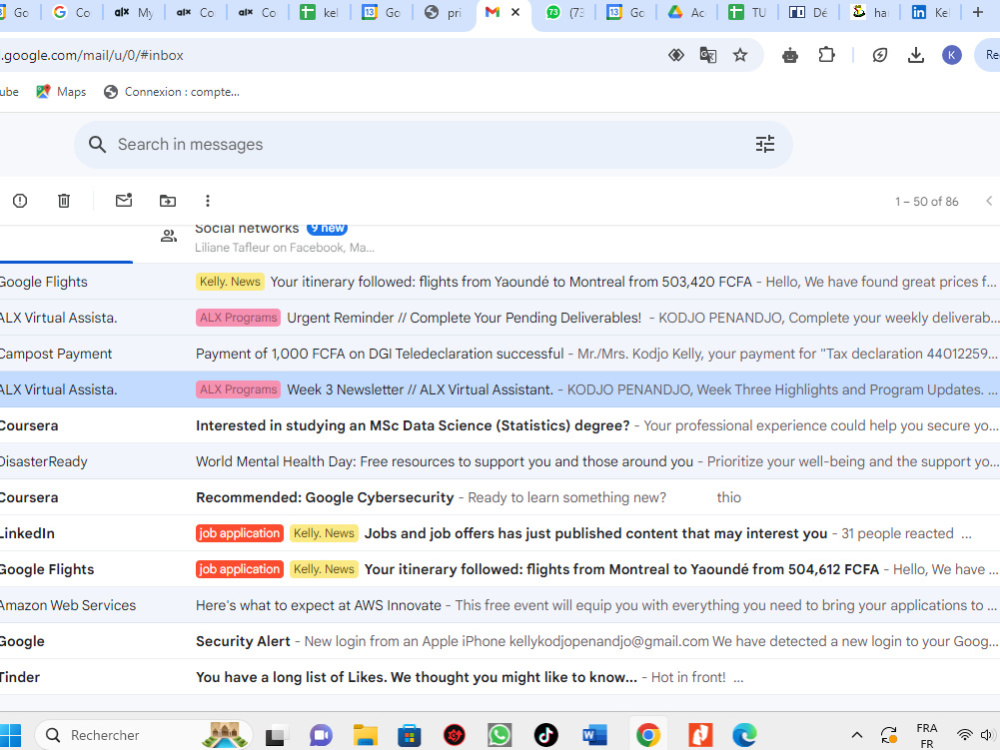Mark selected email as unread icon
1000x750 pixels.
[124, 200]
